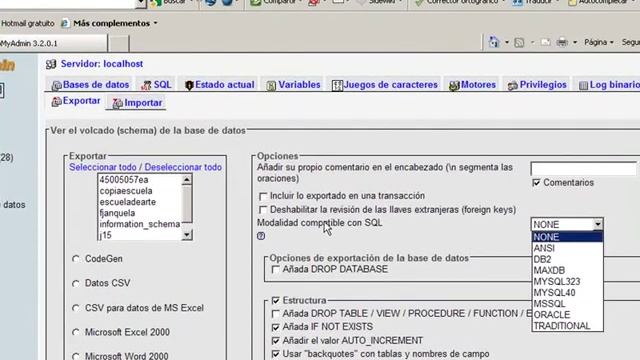The width and height of the screenshot is (640, 360).
Task: Click the browser Print icon
Action: [x=562, y=42]
